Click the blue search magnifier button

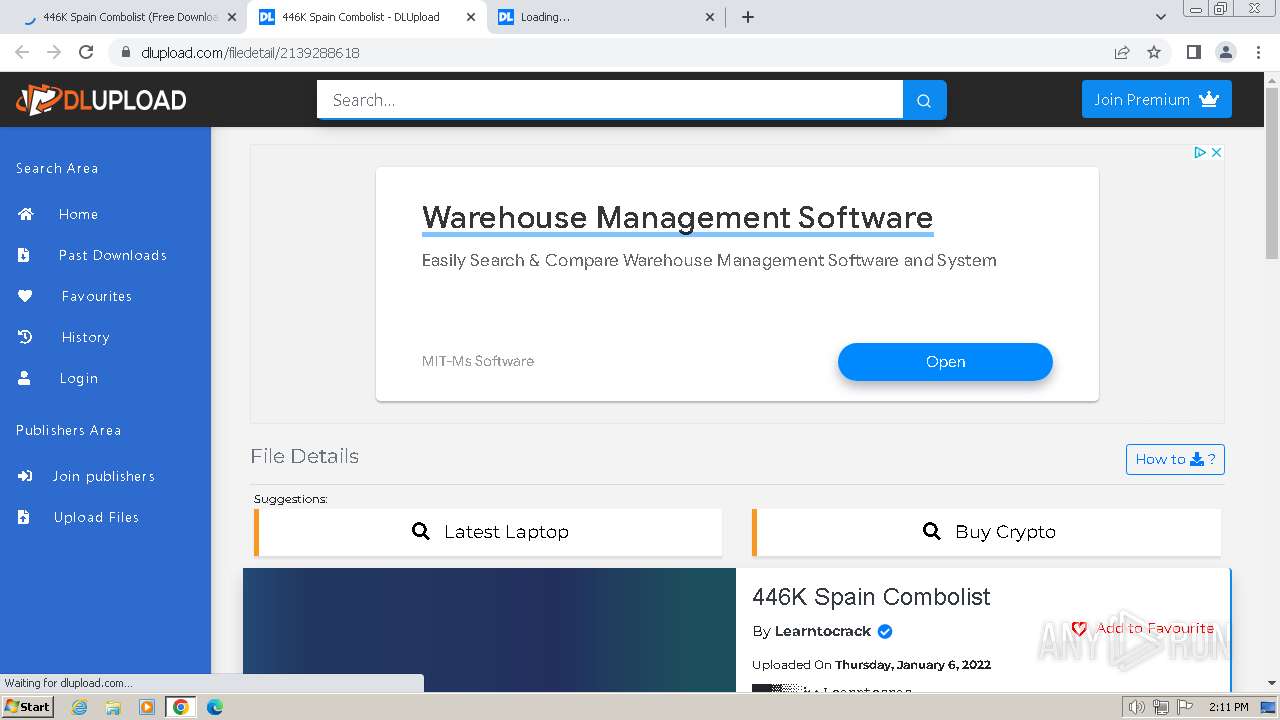pyautogui.click(x=924, y=100)
